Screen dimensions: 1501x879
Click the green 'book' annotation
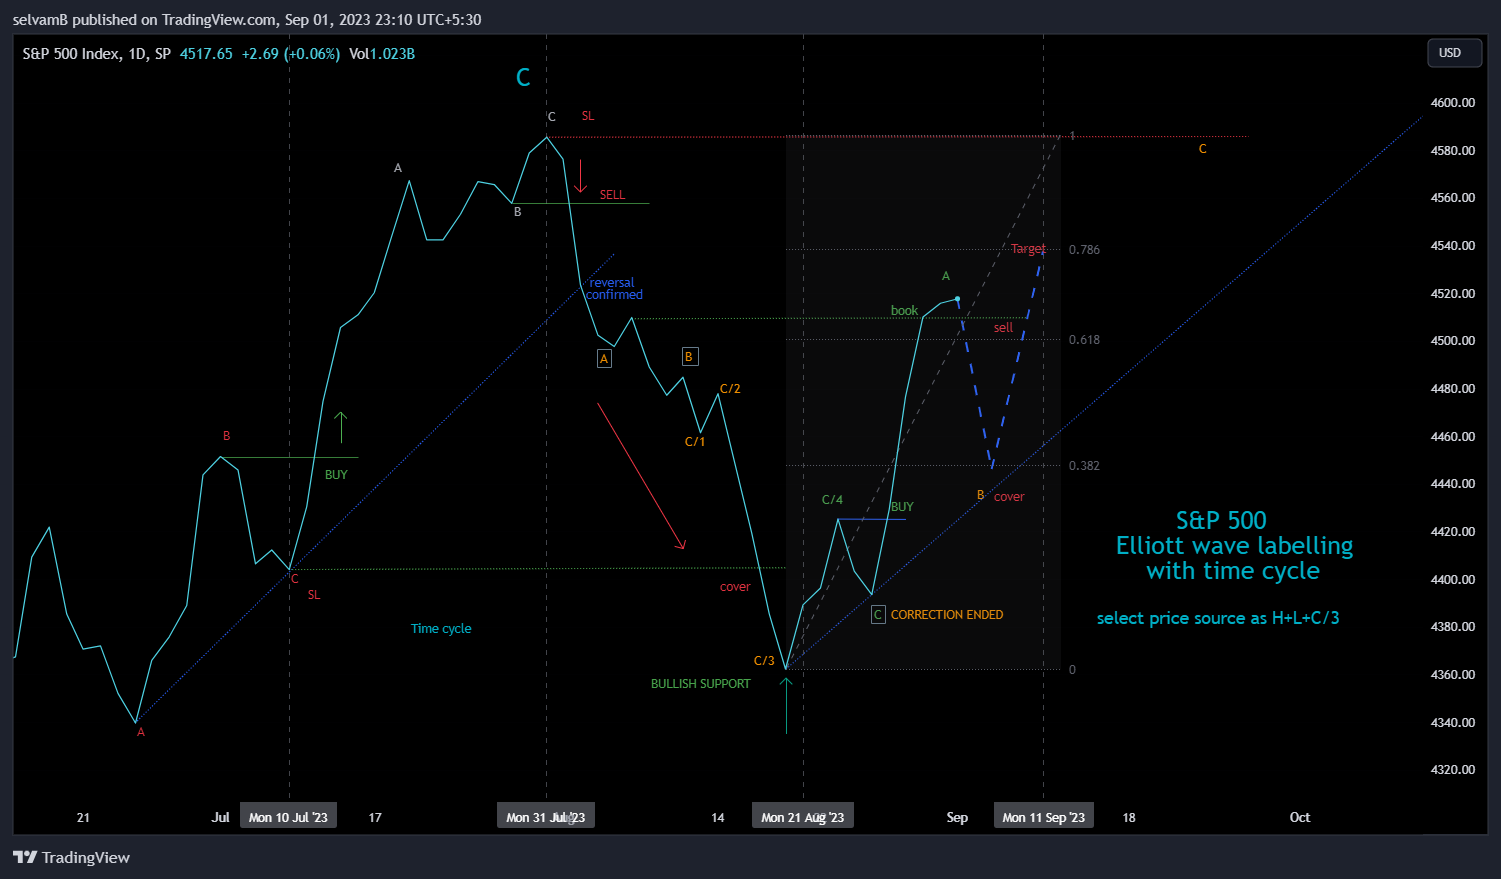[x=904, y=311]
